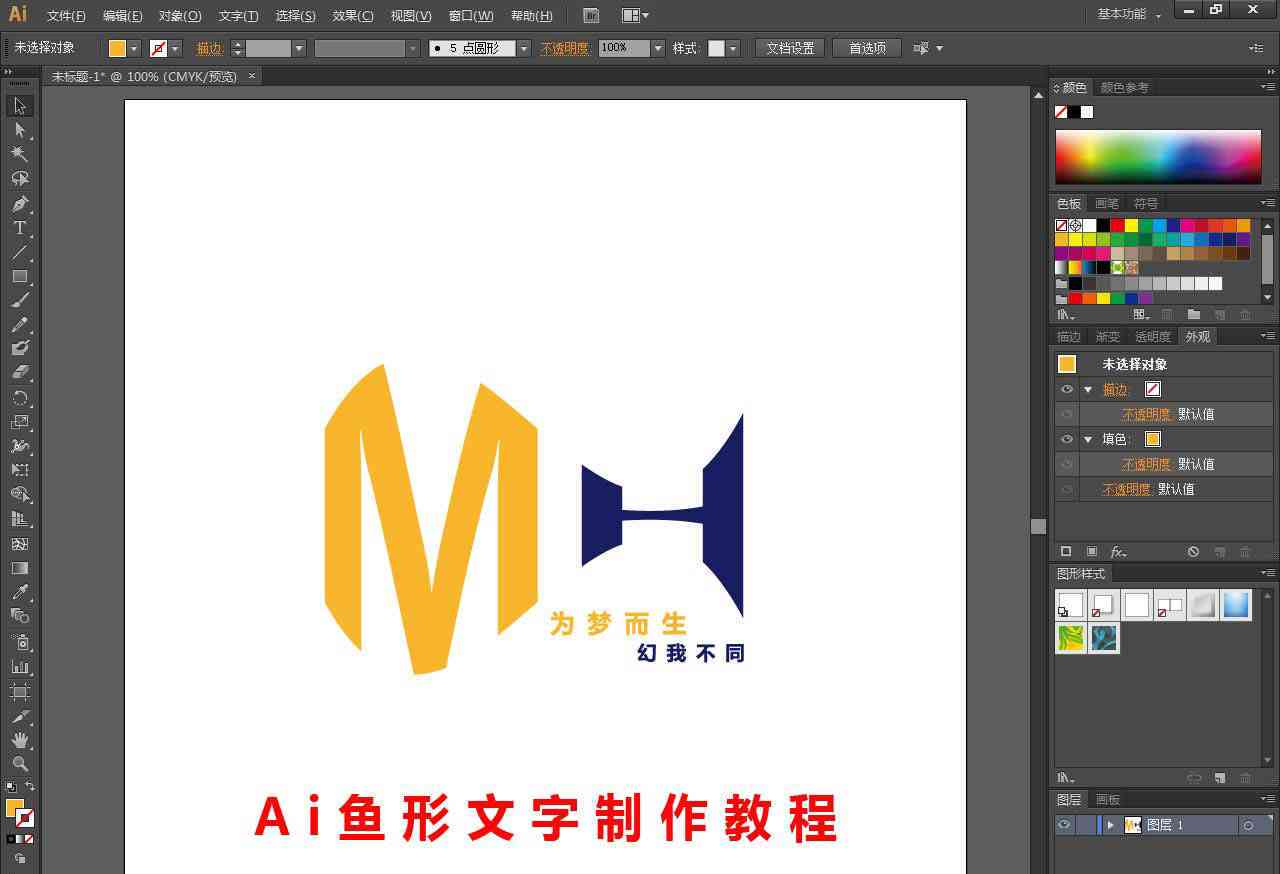Image resolution: width=1280 pixels, height=874 pixels.
Task: Click the 不透明度 link in control bar
Action: pos(565,48)
